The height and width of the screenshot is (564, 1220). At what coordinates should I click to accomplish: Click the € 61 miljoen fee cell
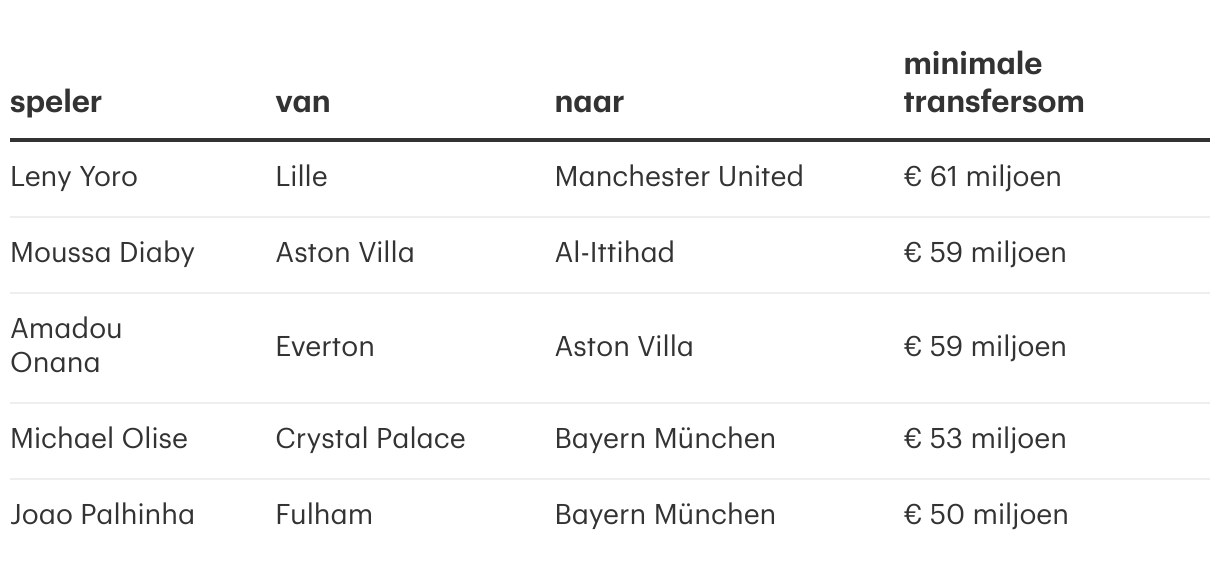pos(982,177)
